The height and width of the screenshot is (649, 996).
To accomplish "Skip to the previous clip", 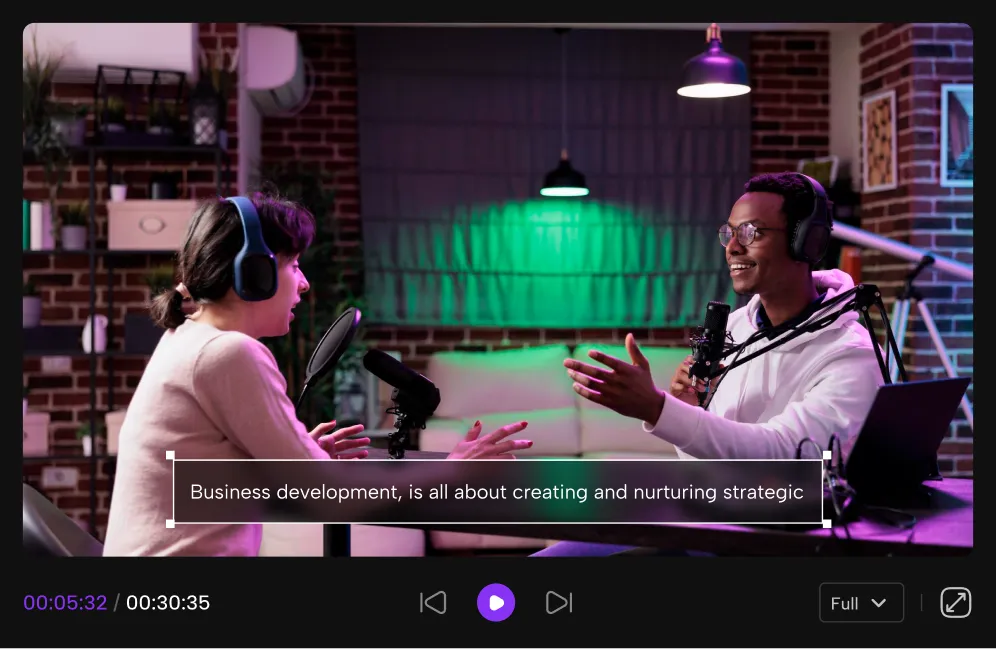I will 433,602.
